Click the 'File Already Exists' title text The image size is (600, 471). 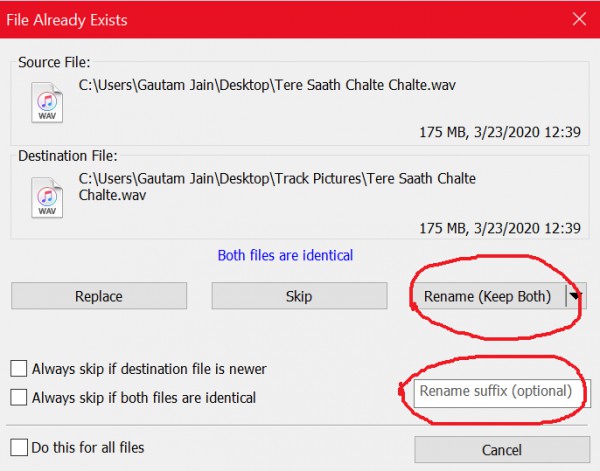(x=67, y=20)
